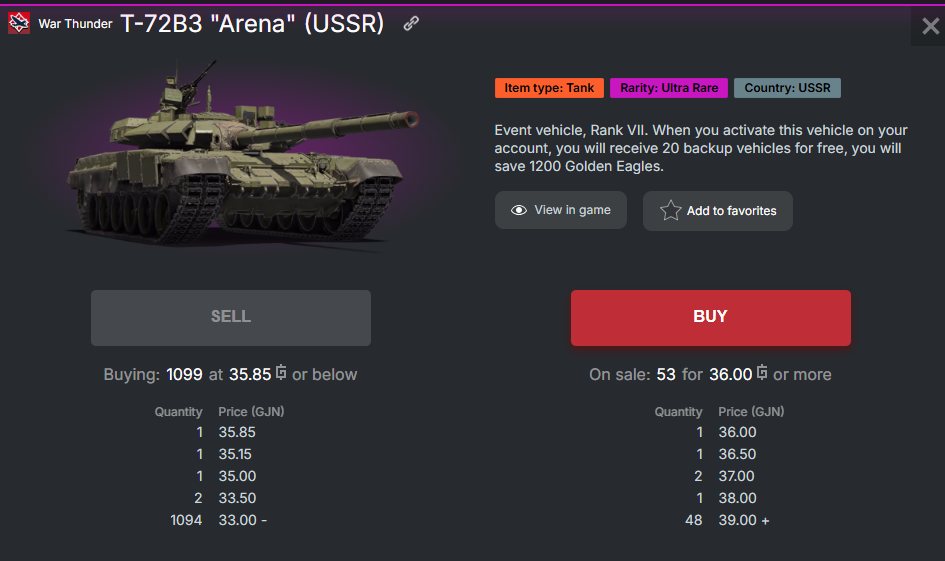Click the GJN coin icon beside 36.00
Viewport: 945px width, 561px height.
pyautogui.click(x=763, y=373)
